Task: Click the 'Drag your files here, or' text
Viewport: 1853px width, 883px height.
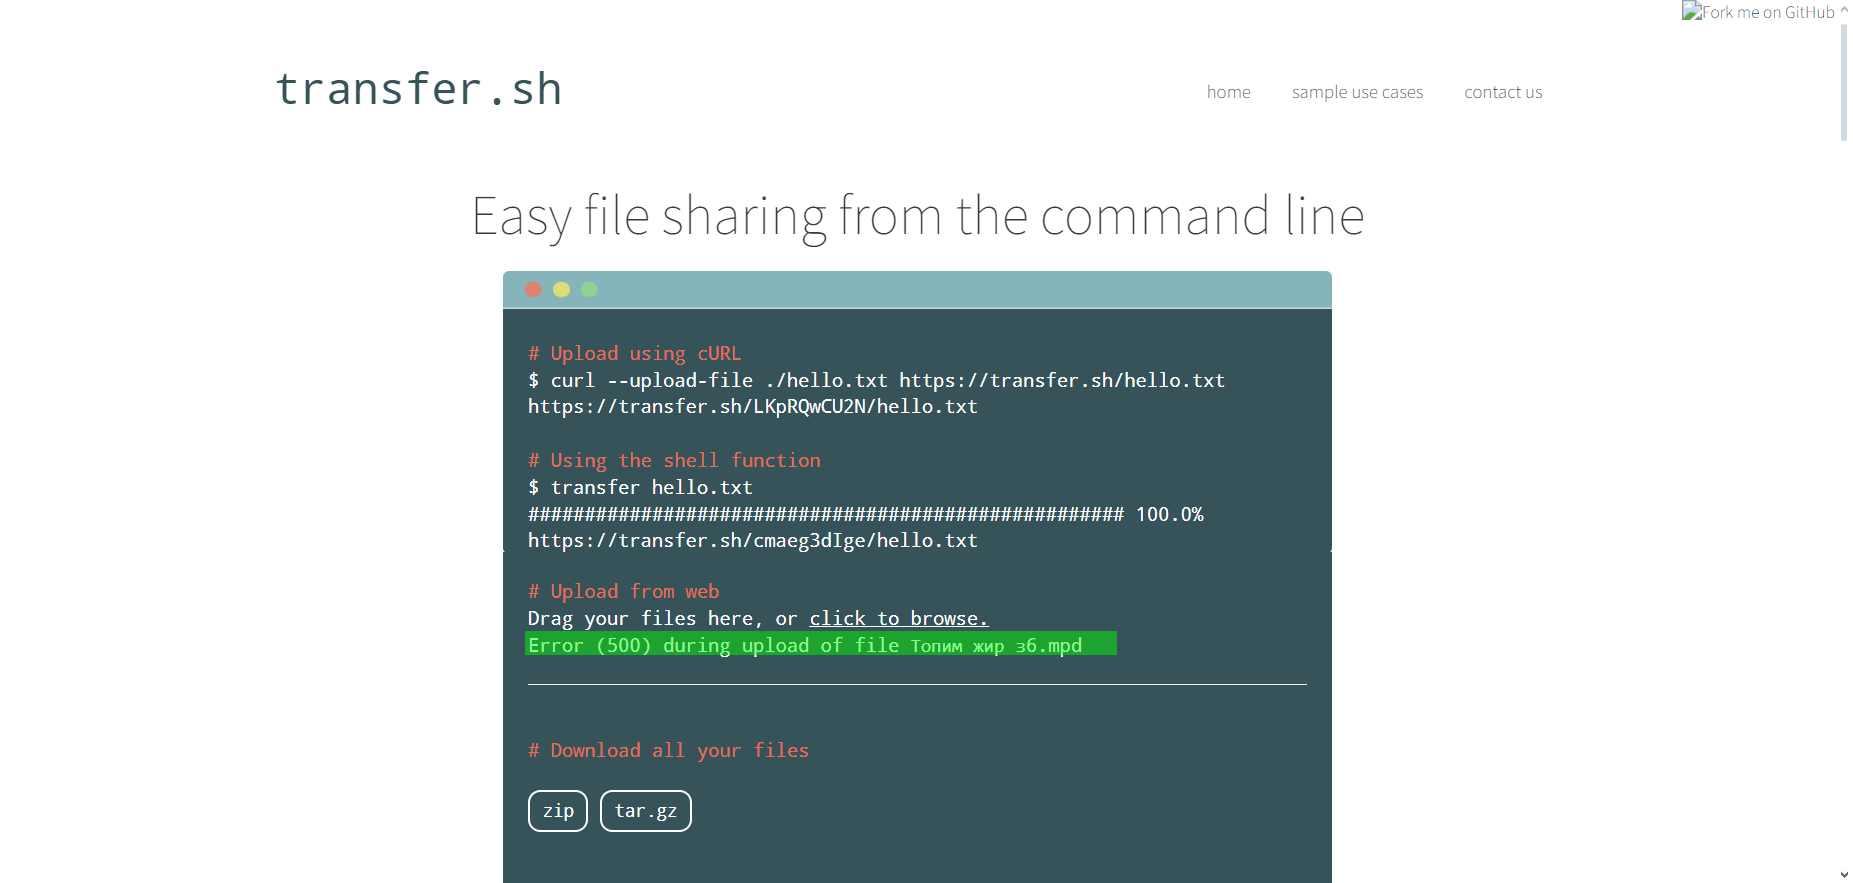Action: tap(662, 618)
